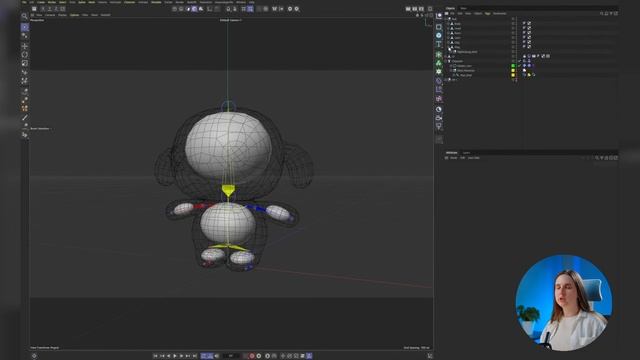The image size is (640, 360).
Task: Select the diagonal line knife tool
Action: tap(25, 118)
